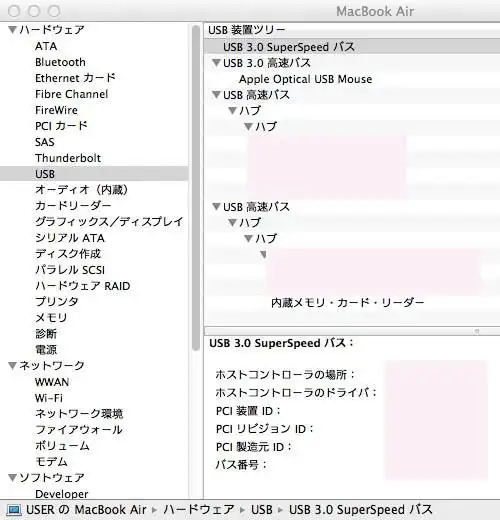
Task: Click the PCI 製造元 ID label
Action: [254, 447]
